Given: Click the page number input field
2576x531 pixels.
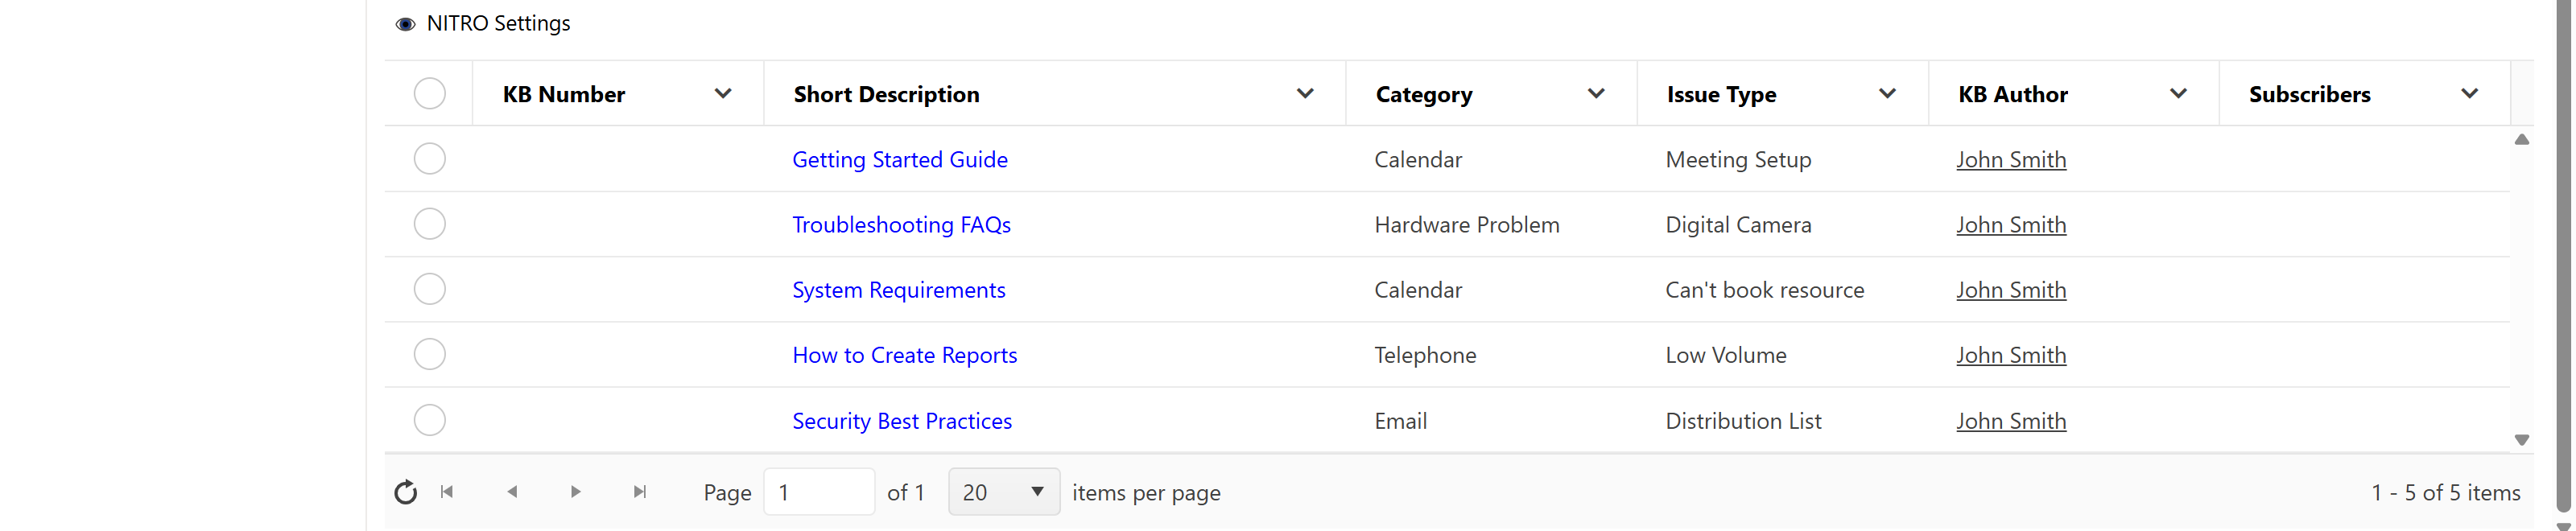Looking at the screenshot, I should click(x=818, y=492).
